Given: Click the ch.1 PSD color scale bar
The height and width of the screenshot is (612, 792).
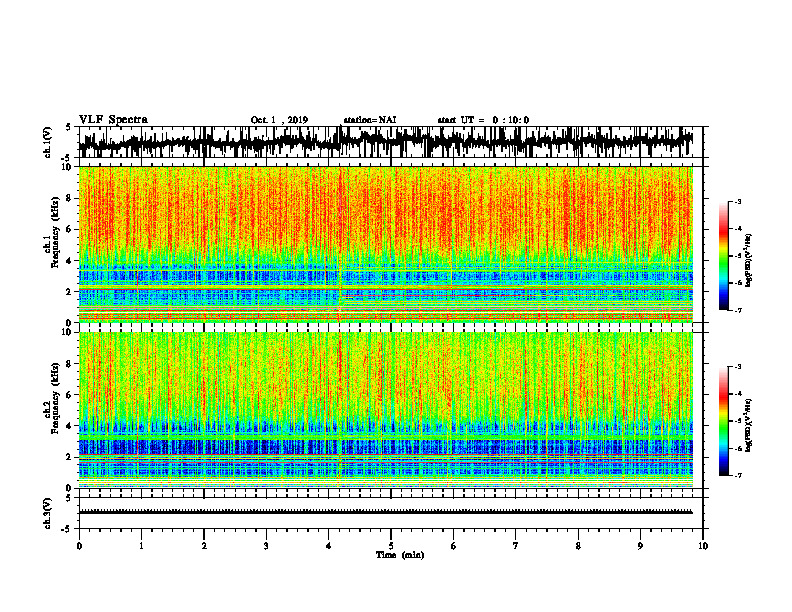Looking at the screenshot, I should click(723, 255).
